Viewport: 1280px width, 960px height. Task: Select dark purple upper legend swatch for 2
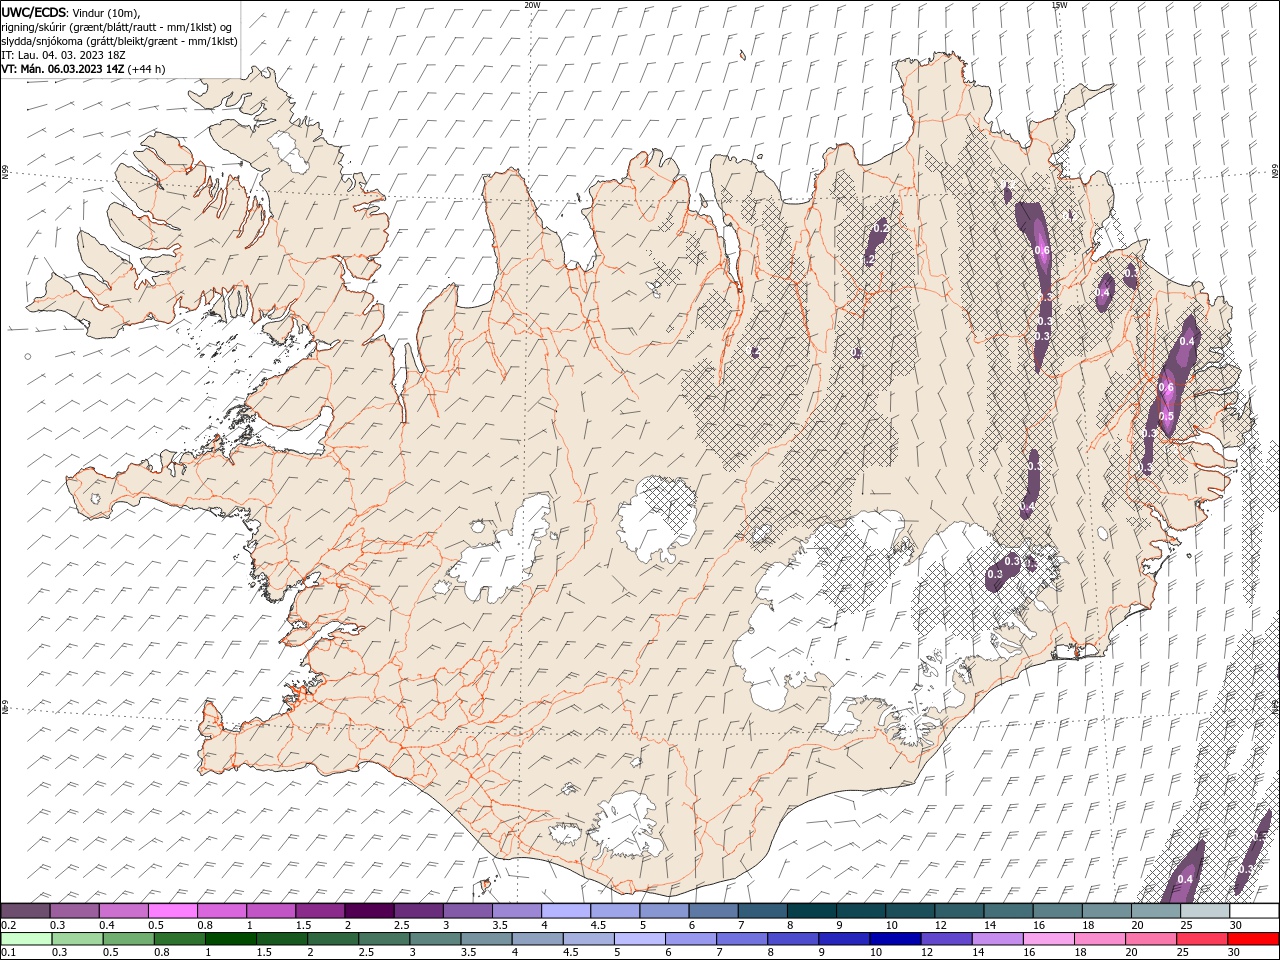(x=369, y=911)
